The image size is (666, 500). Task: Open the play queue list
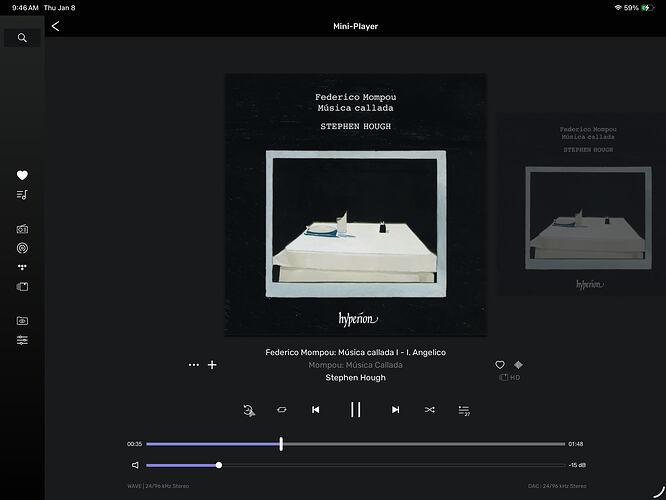pos(464,410)
